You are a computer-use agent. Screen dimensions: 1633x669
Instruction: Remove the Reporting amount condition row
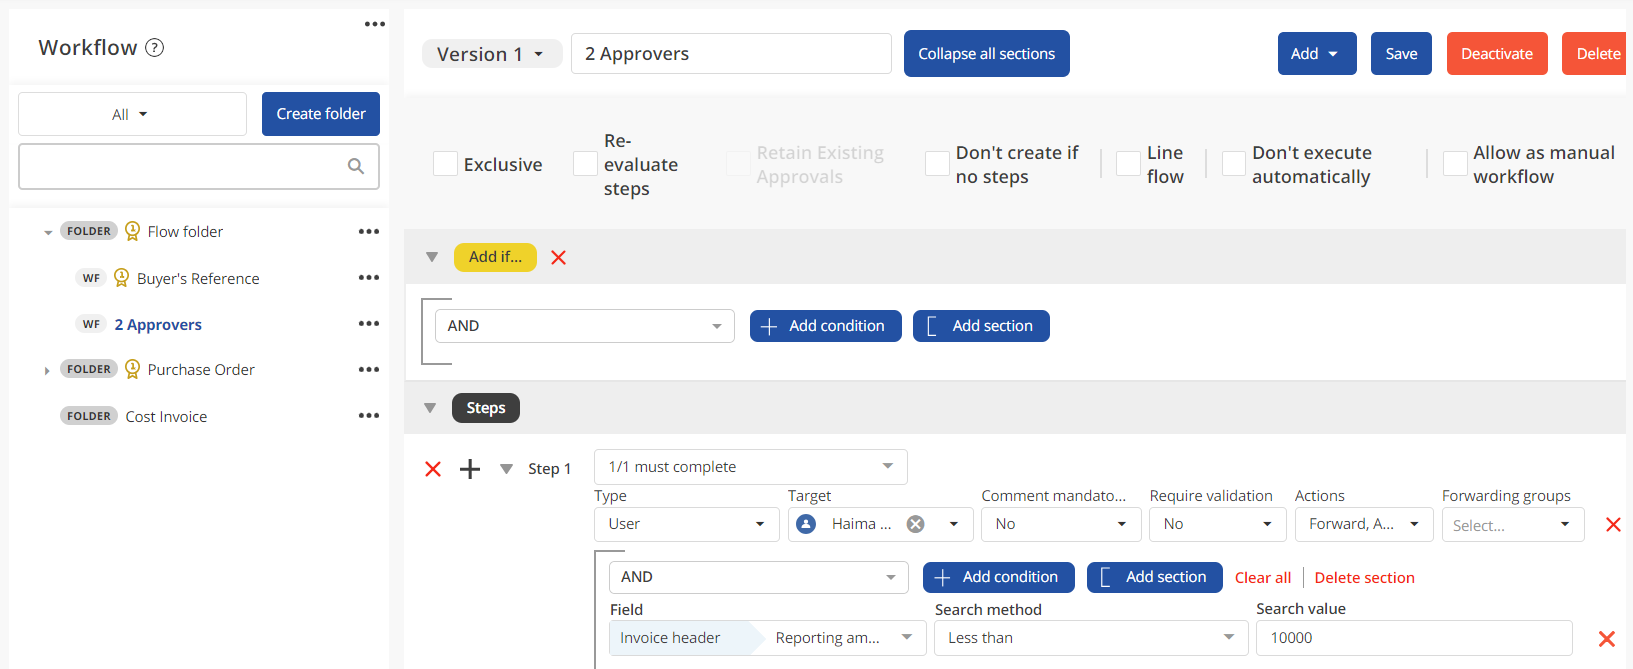(x=1606, y=638)
